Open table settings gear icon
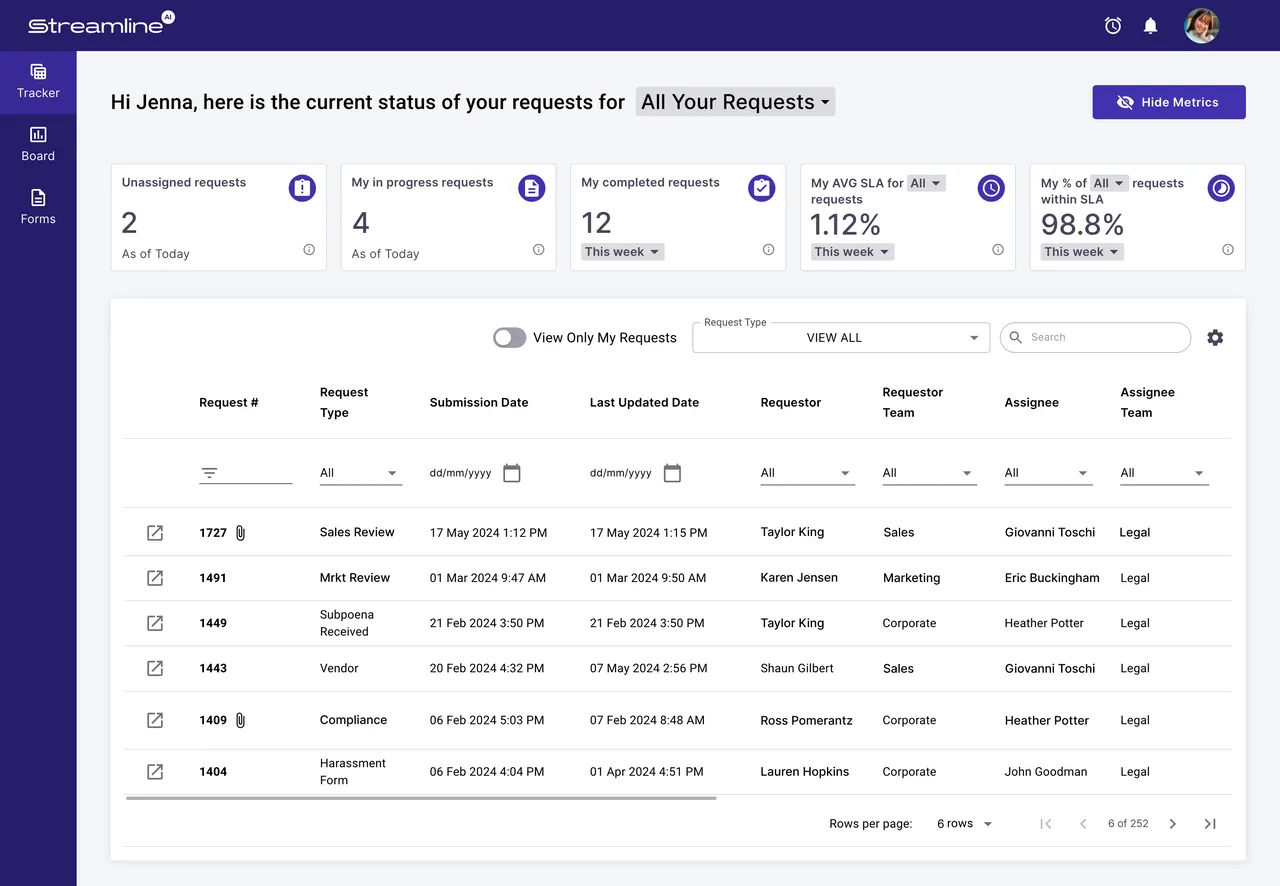1280x886 pixels. click(1215, 338)
